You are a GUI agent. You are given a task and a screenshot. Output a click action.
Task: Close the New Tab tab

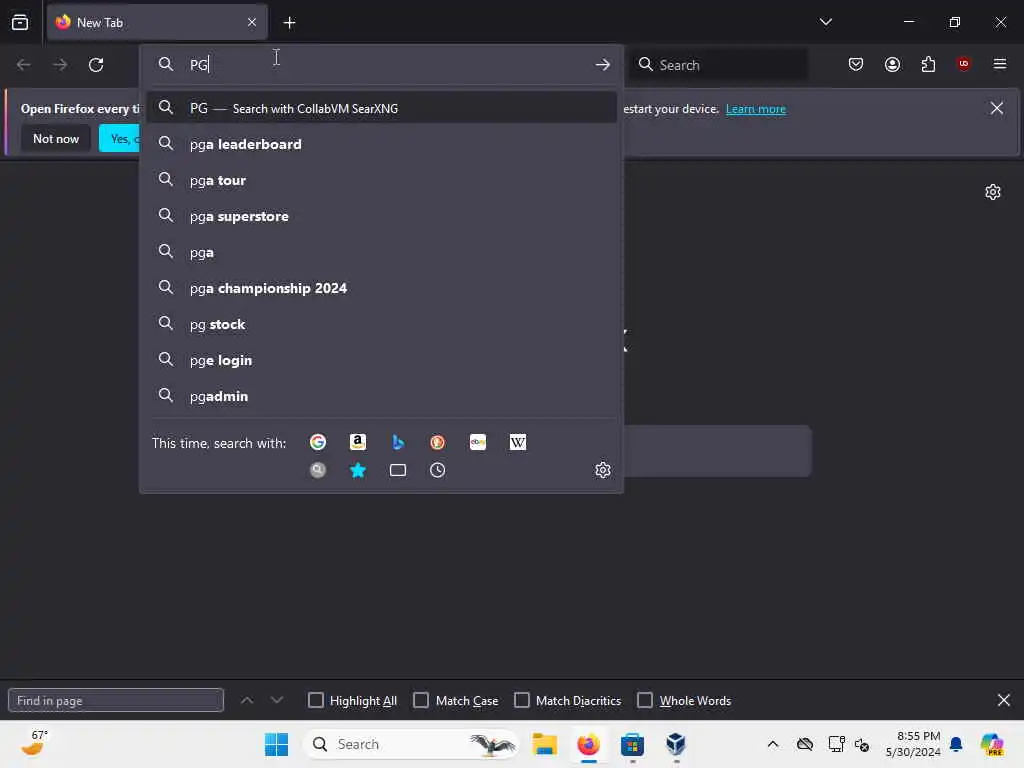(x=252, y=23)
